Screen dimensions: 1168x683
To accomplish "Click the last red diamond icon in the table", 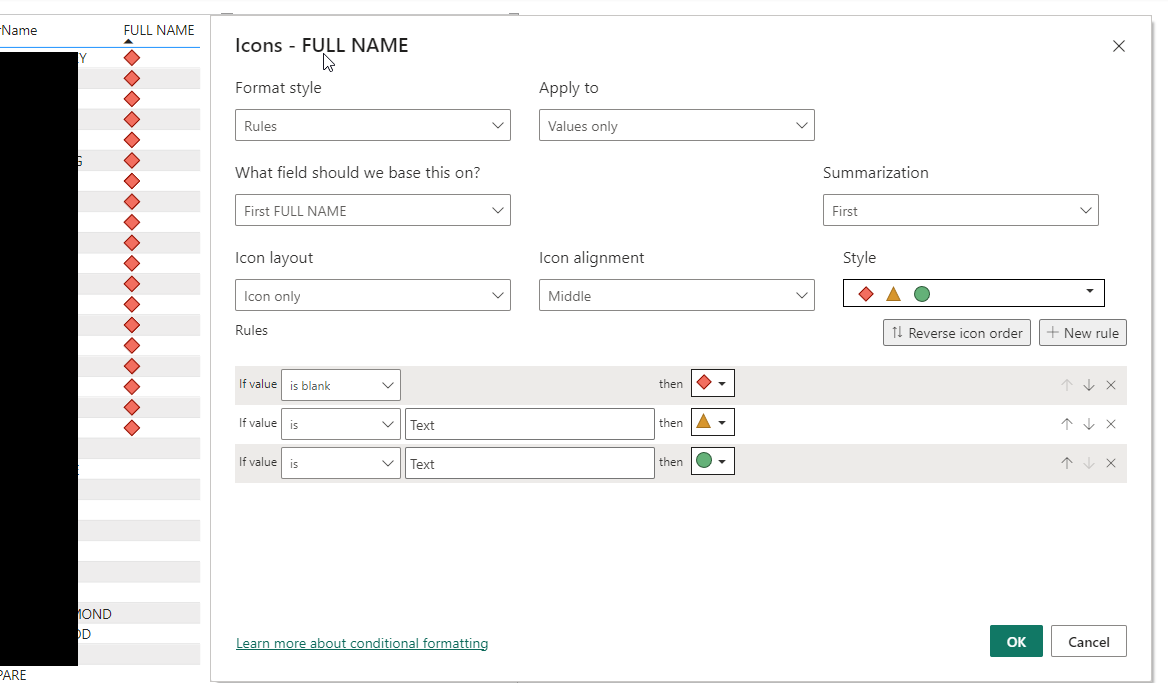I will tap(132, 428).
